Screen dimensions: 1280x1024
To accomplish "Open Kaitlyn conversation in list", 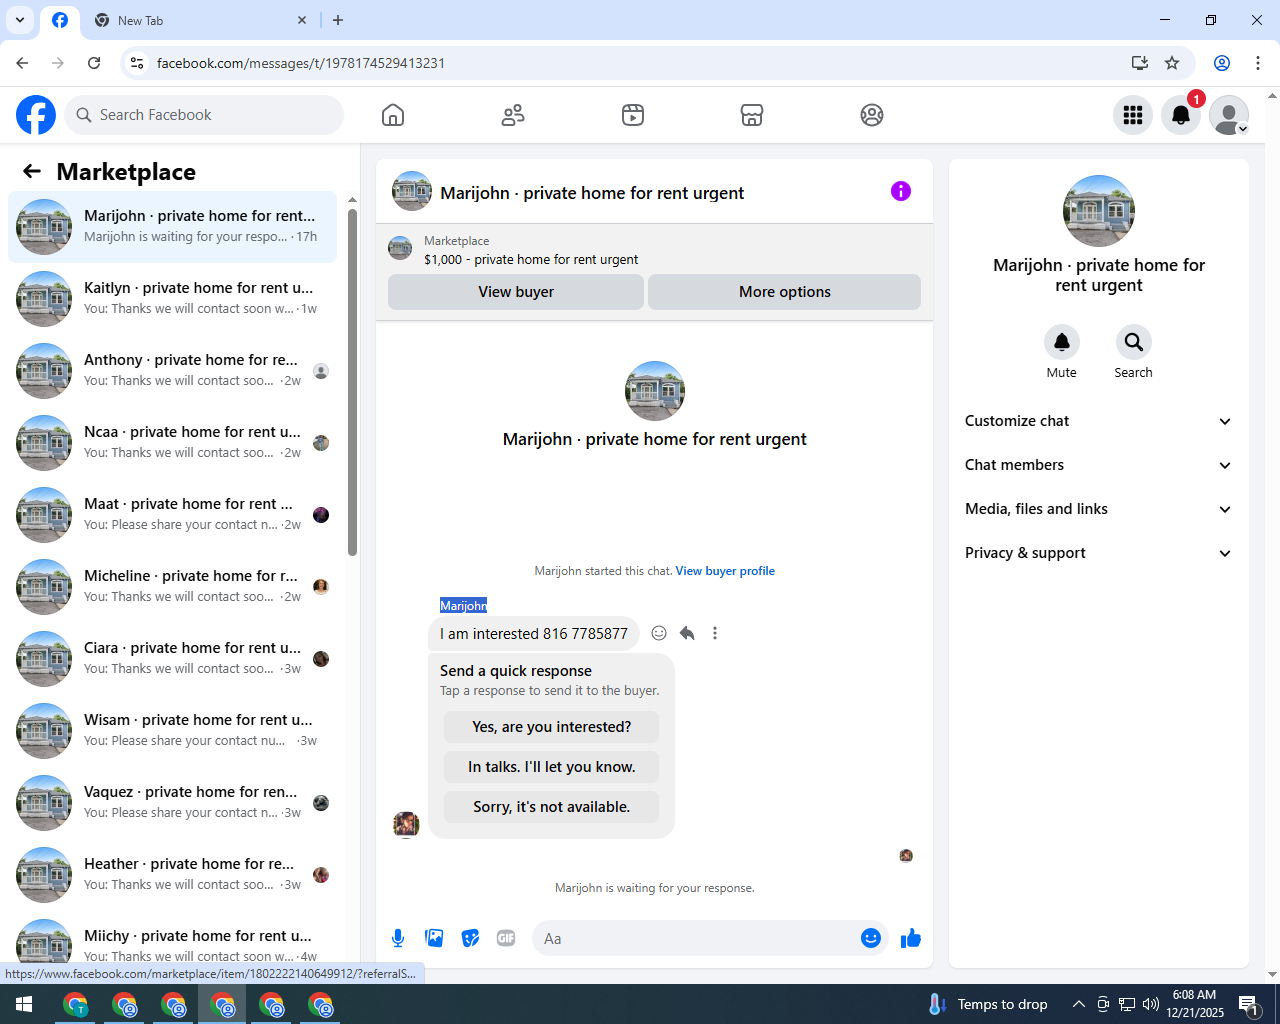I will [x=173, y=299].
